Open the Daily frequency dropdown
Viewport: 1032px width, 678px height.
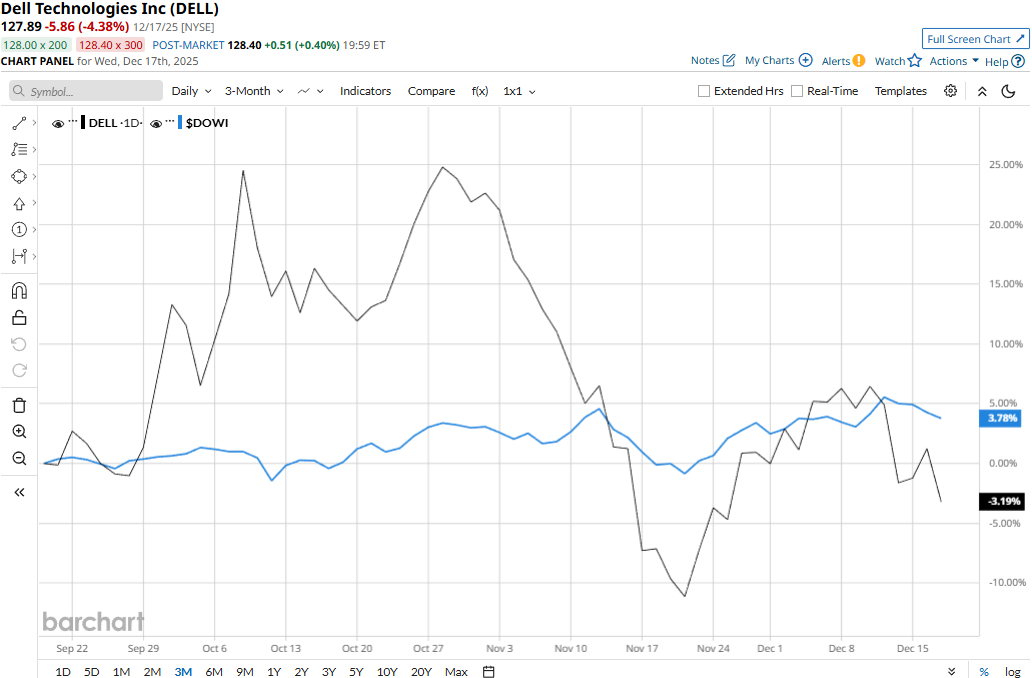(192, 91)
